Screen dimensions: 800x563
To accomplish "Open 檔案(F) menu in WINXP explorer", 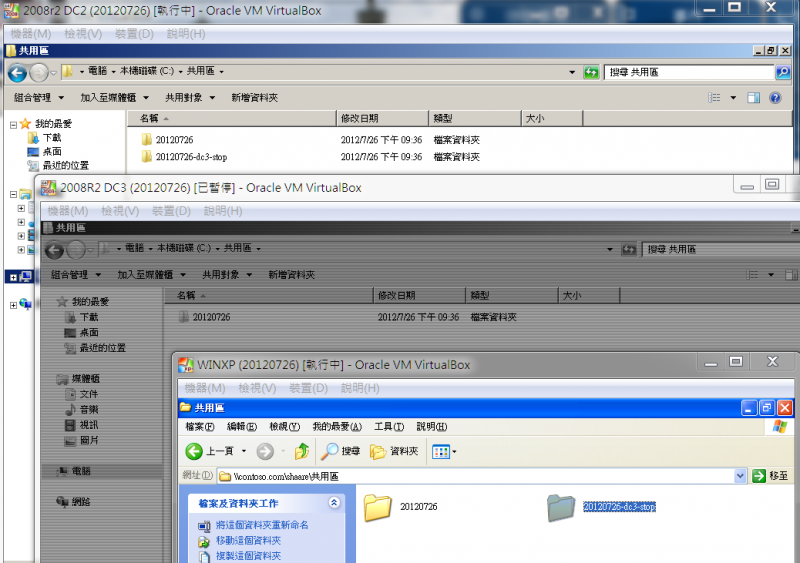I will coord(200,427).
